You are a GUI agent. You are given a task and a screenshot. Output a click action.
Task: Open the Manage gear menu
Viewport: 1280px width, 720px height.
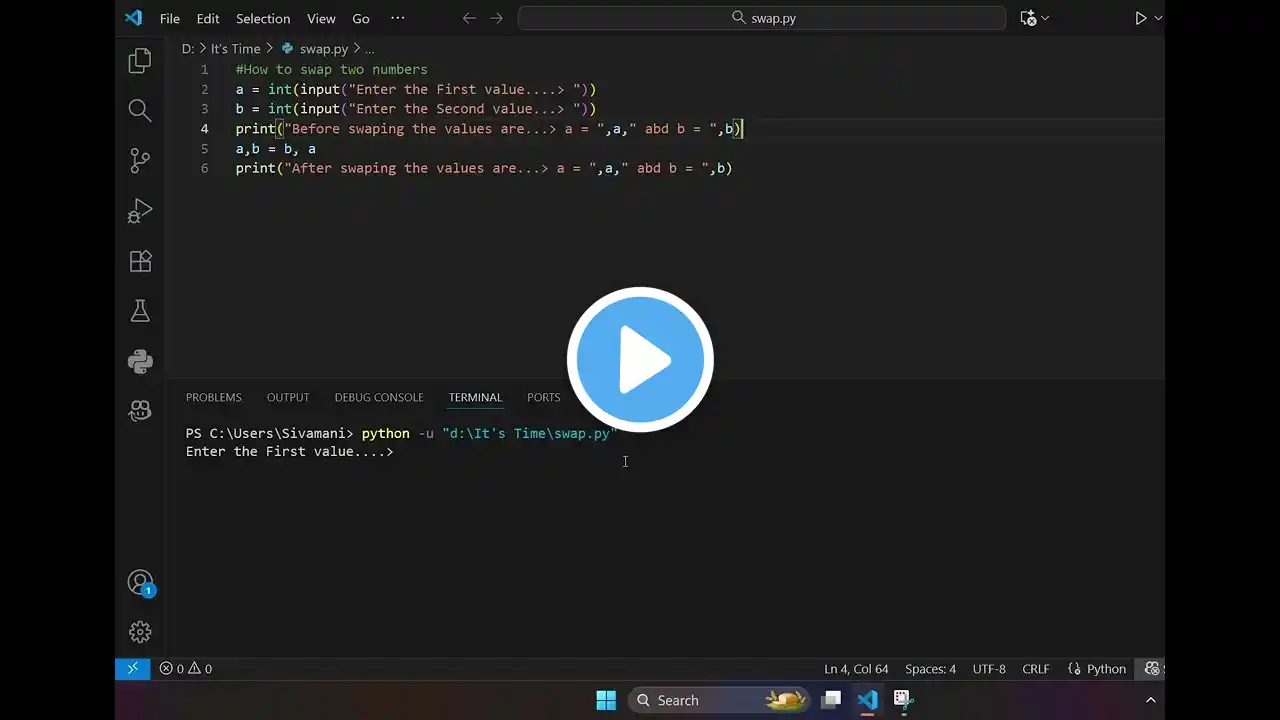[140, 632]
